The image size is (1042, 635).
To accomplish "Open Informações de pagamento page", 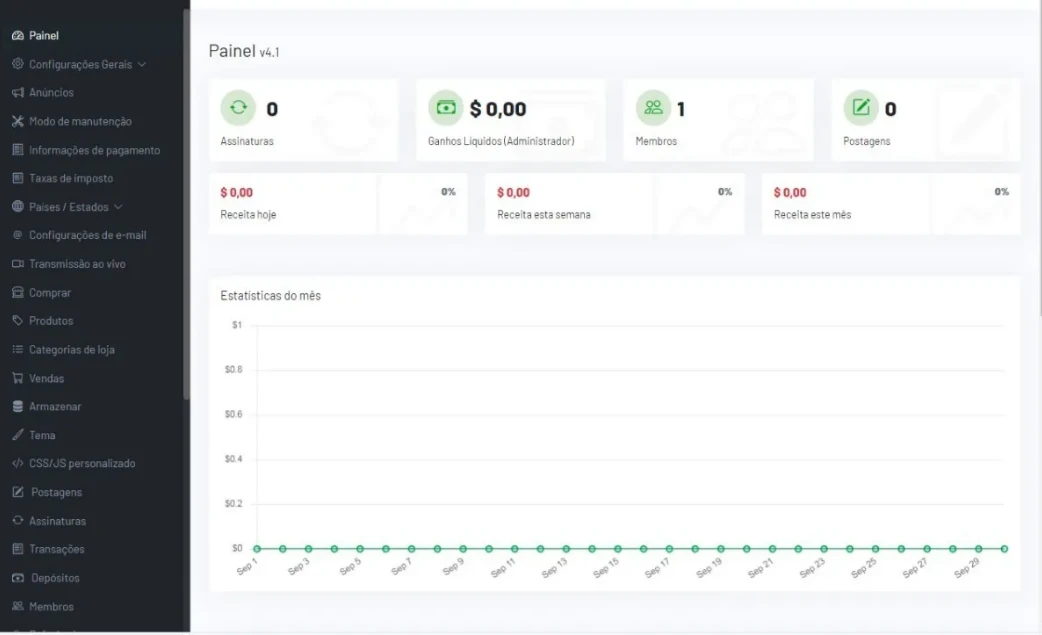I will tap(94, 150).
